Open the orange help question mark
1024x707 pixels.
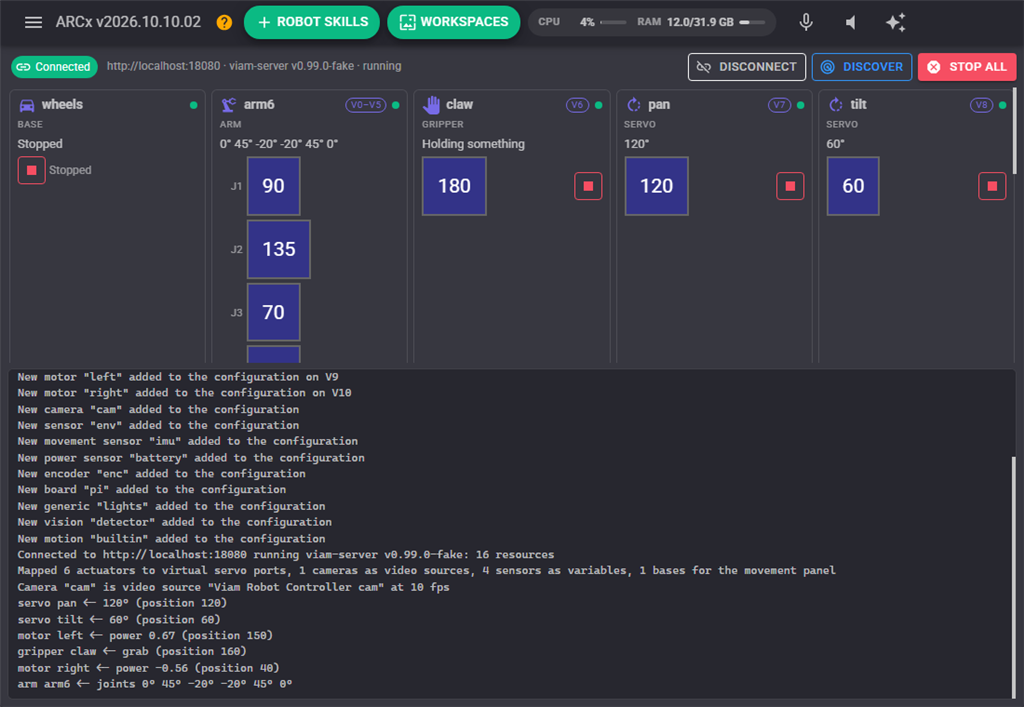224,22
